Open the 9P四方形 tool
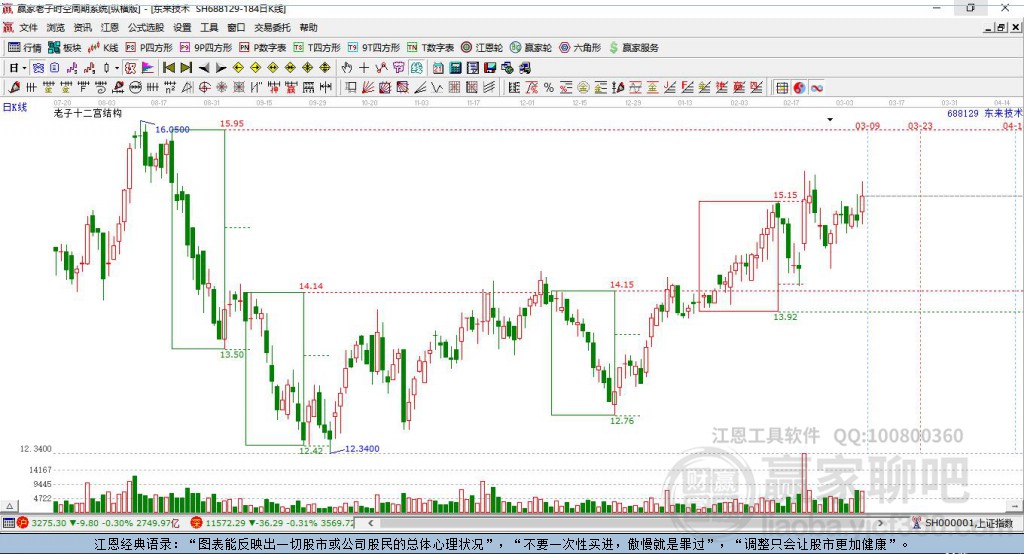 pyautogui.click(x=206, y=48)
